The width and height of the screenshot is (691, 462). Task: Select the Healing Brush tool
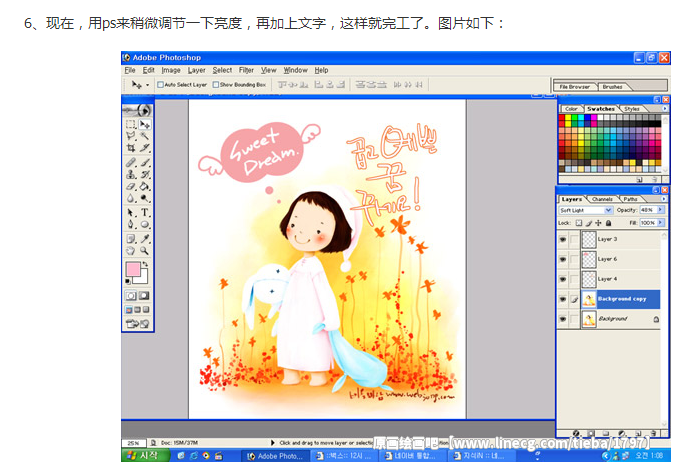[x=131, y=162]
